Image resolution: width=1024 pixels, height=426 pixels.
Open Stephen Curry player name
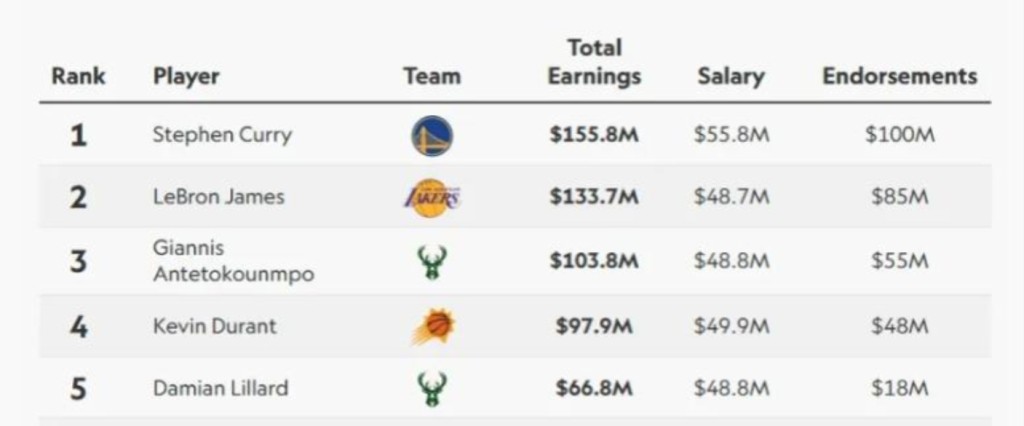222,136
